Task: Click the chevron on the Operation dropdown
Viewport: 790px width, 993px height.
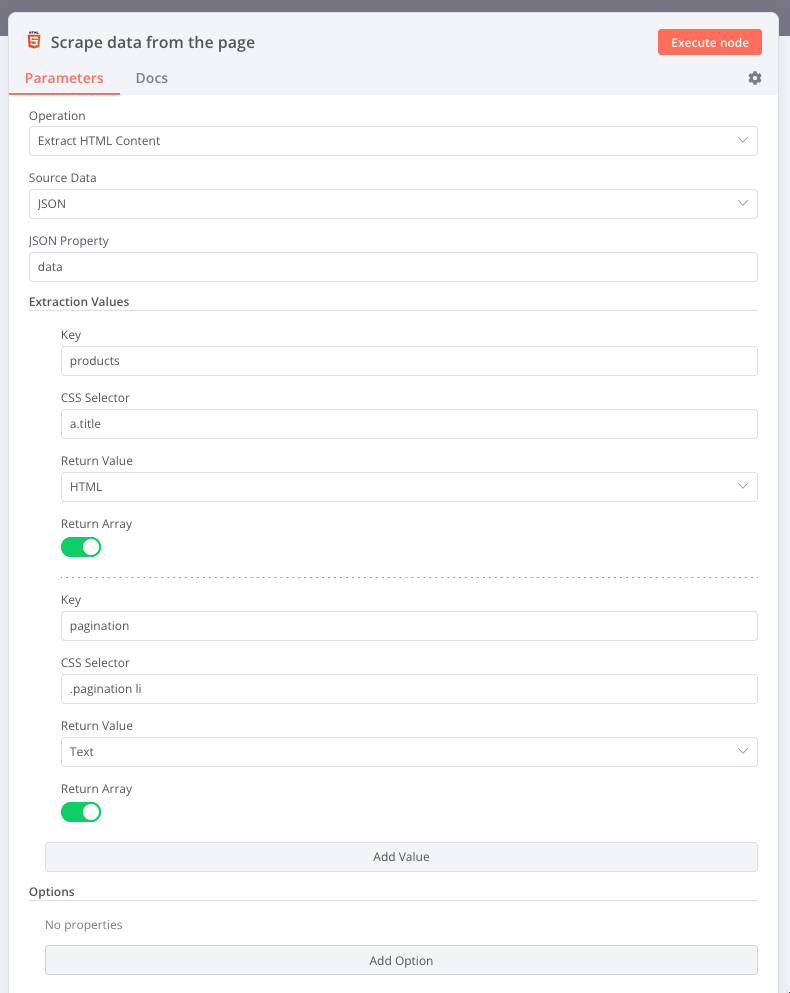Action: click(743, 140)
